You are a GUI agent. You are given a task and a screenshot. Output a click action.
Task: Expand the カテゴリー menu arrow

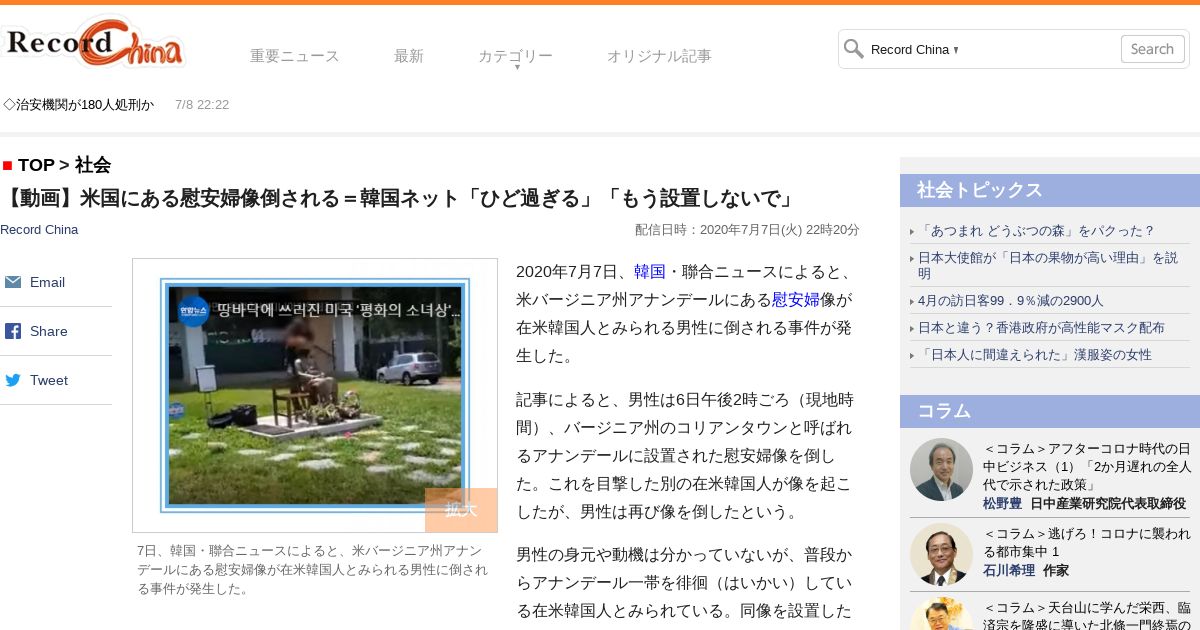(x=516, y=67)
